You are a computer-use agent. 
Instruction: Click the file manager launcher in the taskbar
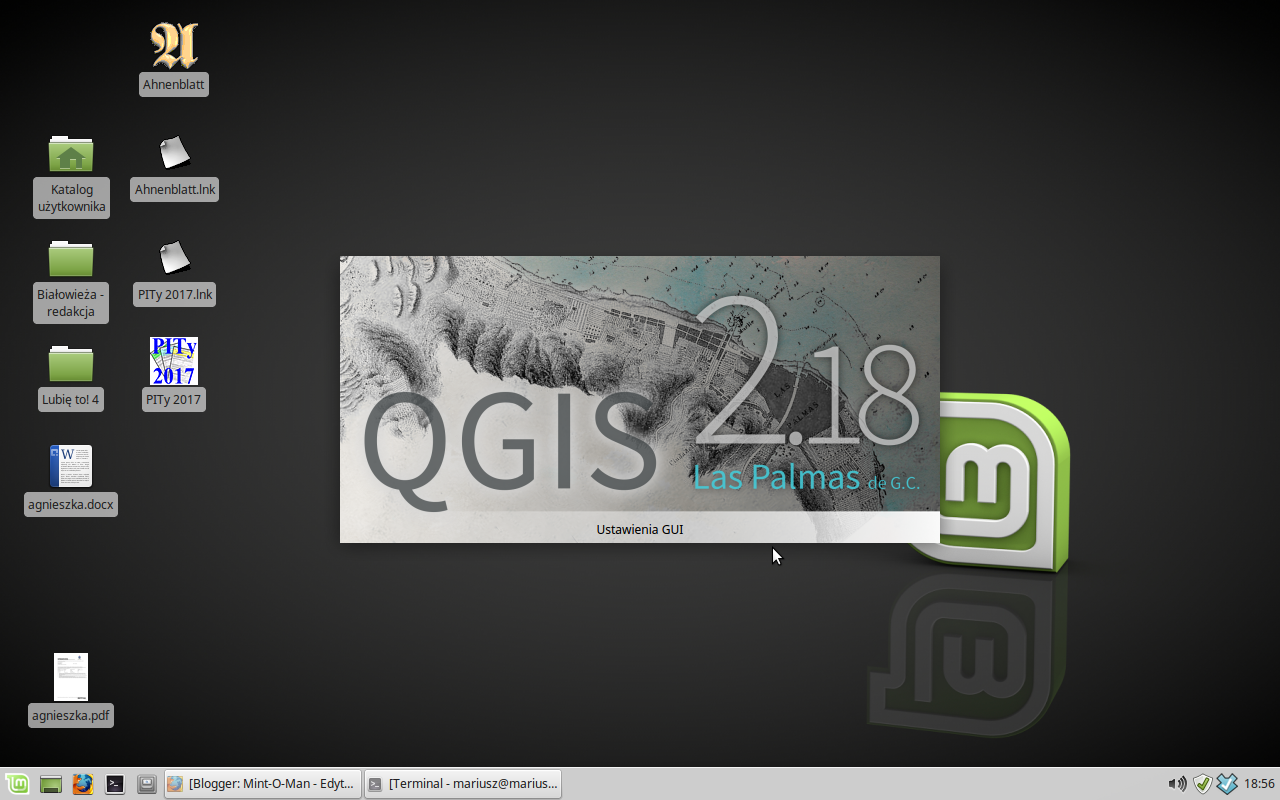pyautogui.click(x=50, y=784)
